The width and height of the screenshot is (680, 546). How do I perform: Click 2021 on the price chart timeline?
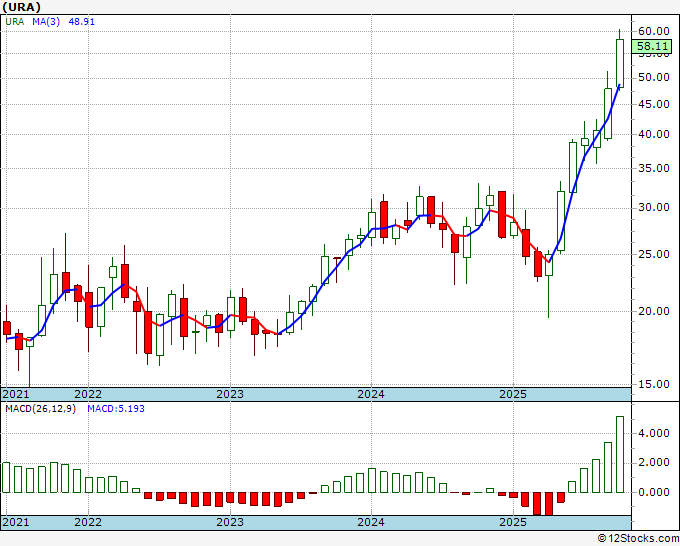[x=16, y=394]
